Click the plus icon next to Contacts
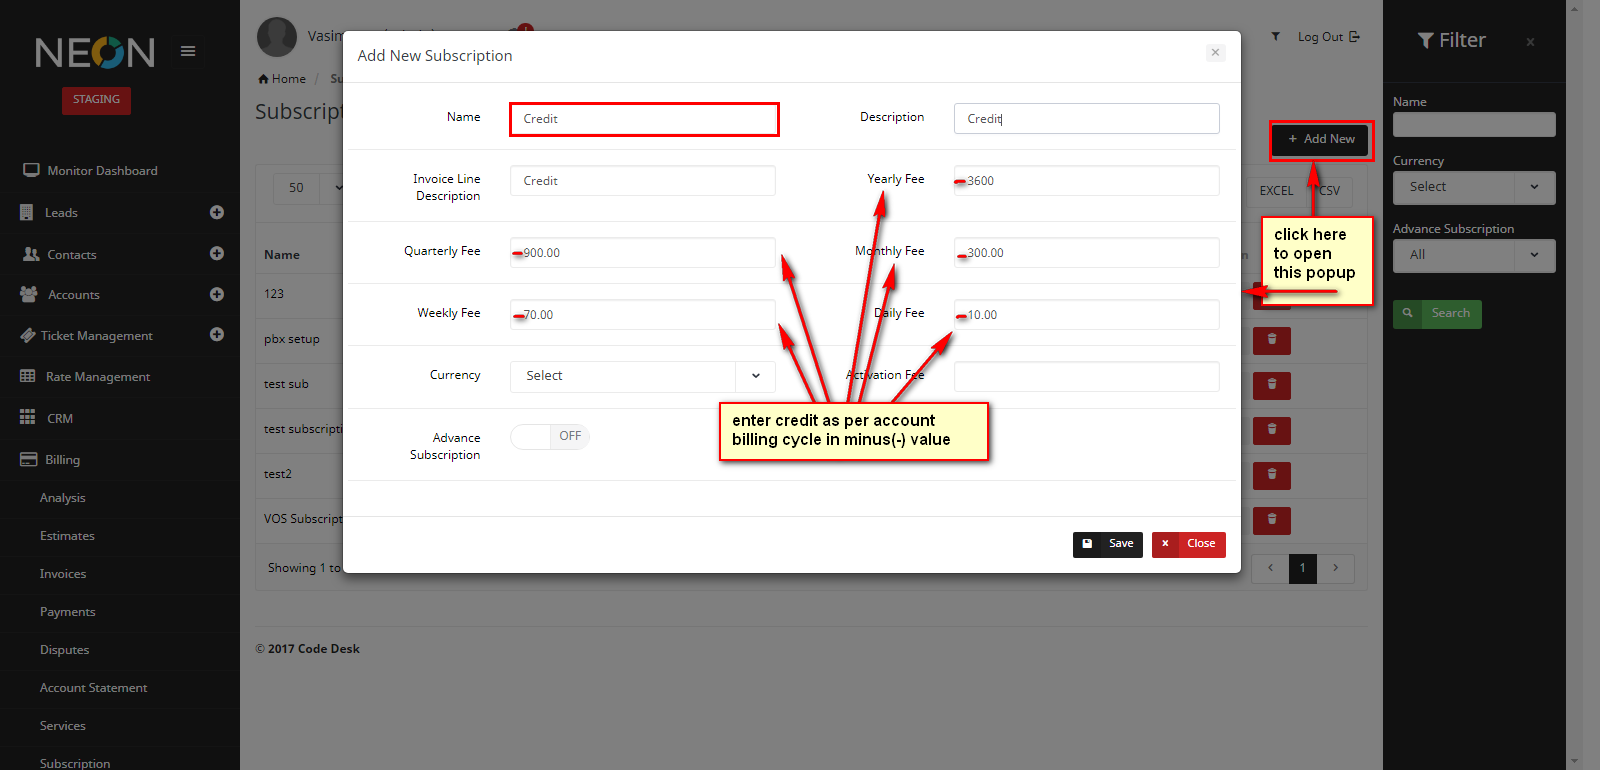The width and height of the screenshot is (1600, 770). pos(217,254)
